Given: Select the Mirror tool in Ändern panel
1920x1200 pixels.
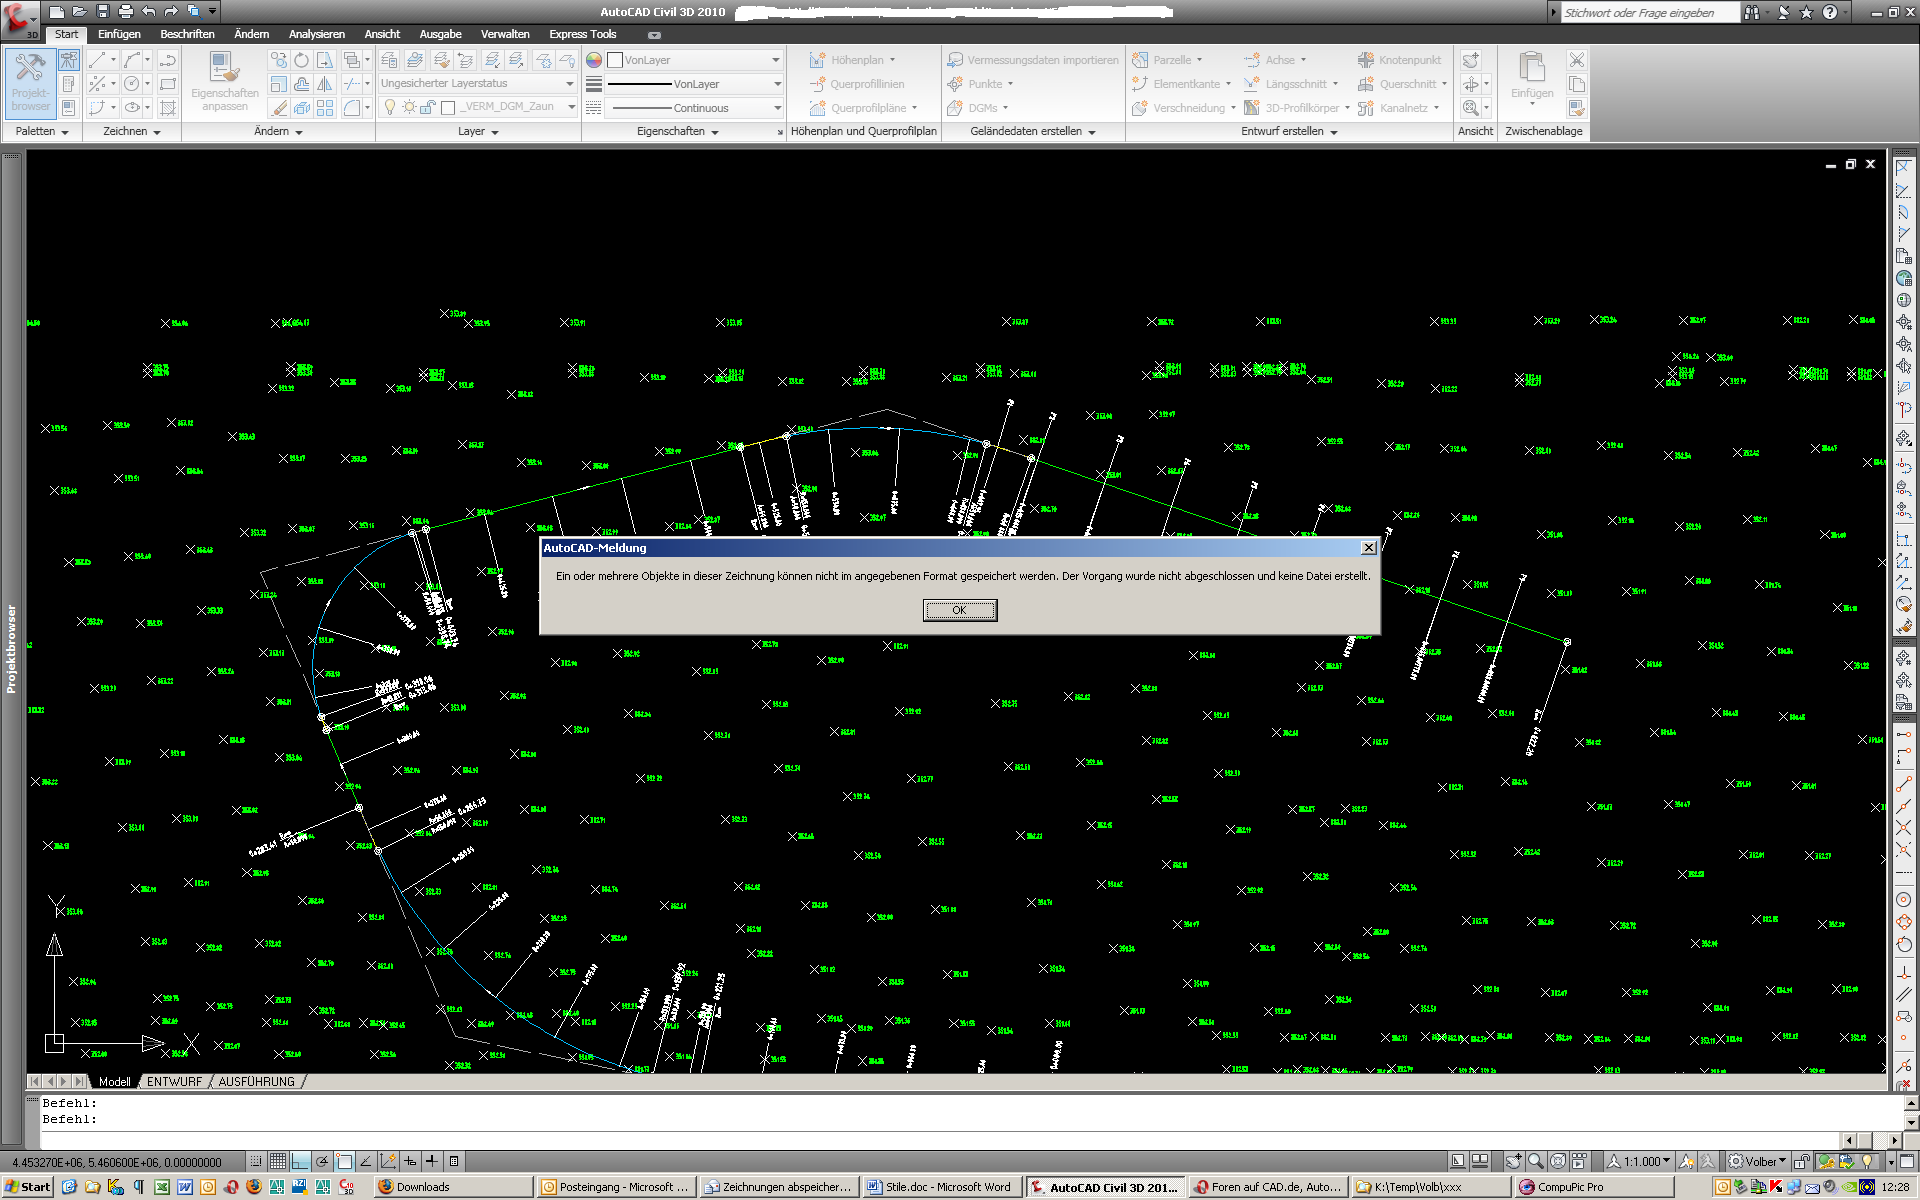Looking at the screenshot, I should 325,84.
